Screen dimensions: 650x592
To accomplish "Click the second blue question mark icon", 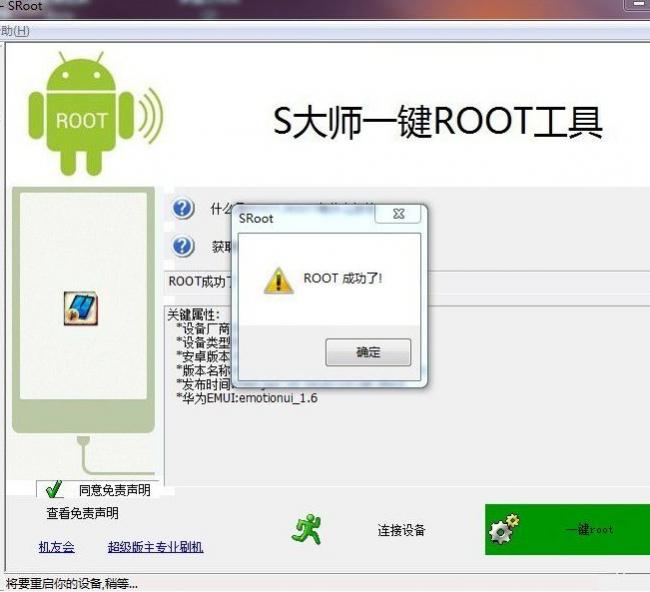I will (183, 246).
